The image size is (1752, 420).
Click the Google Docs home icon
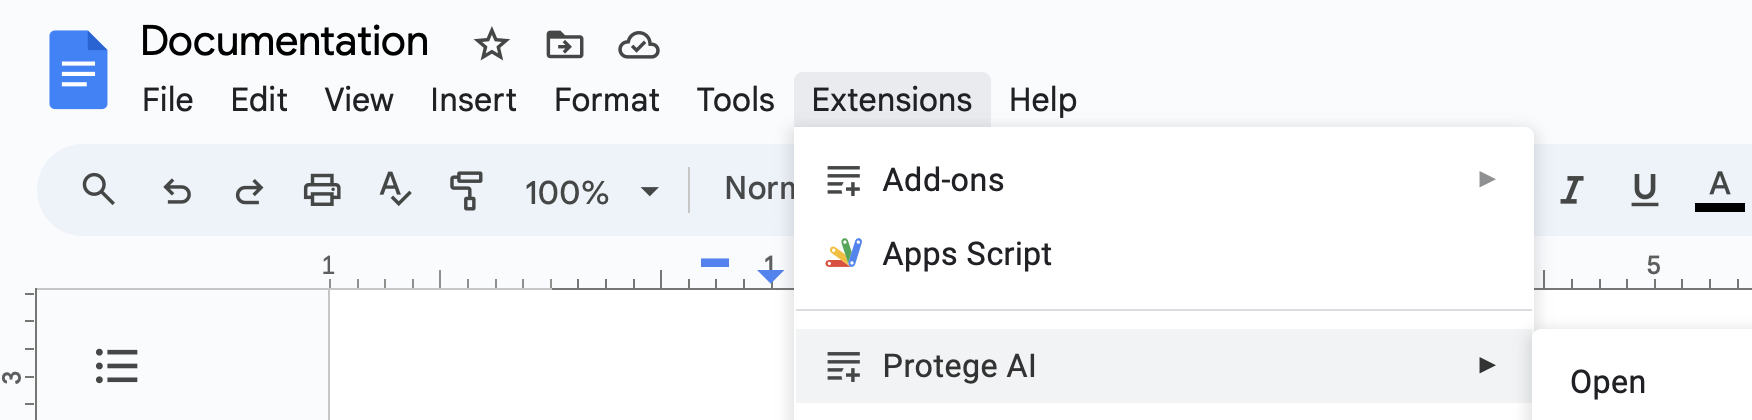point(78,70)
